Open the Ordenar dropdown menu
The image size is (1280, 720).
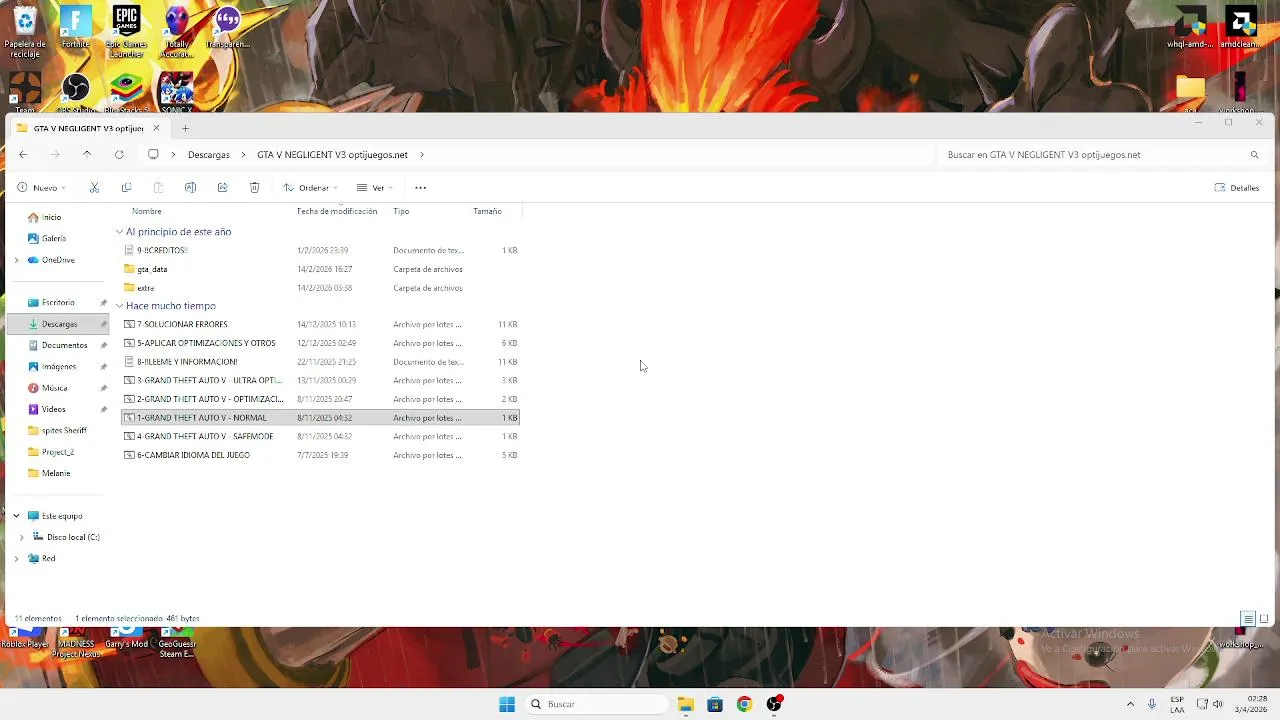310,188
